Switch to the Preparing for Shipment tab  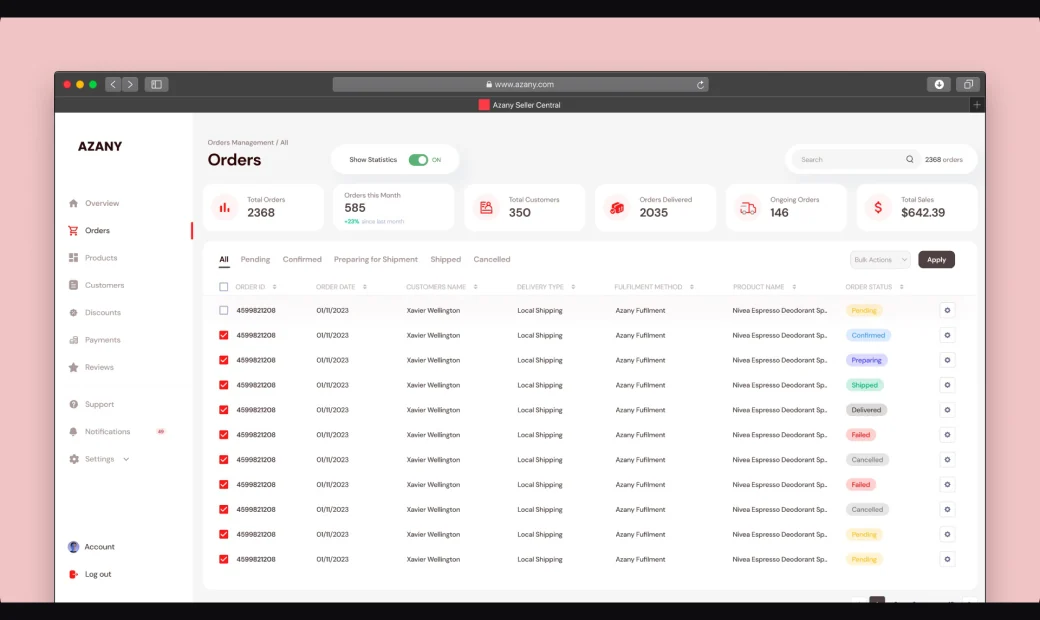(x=375, y=259)
